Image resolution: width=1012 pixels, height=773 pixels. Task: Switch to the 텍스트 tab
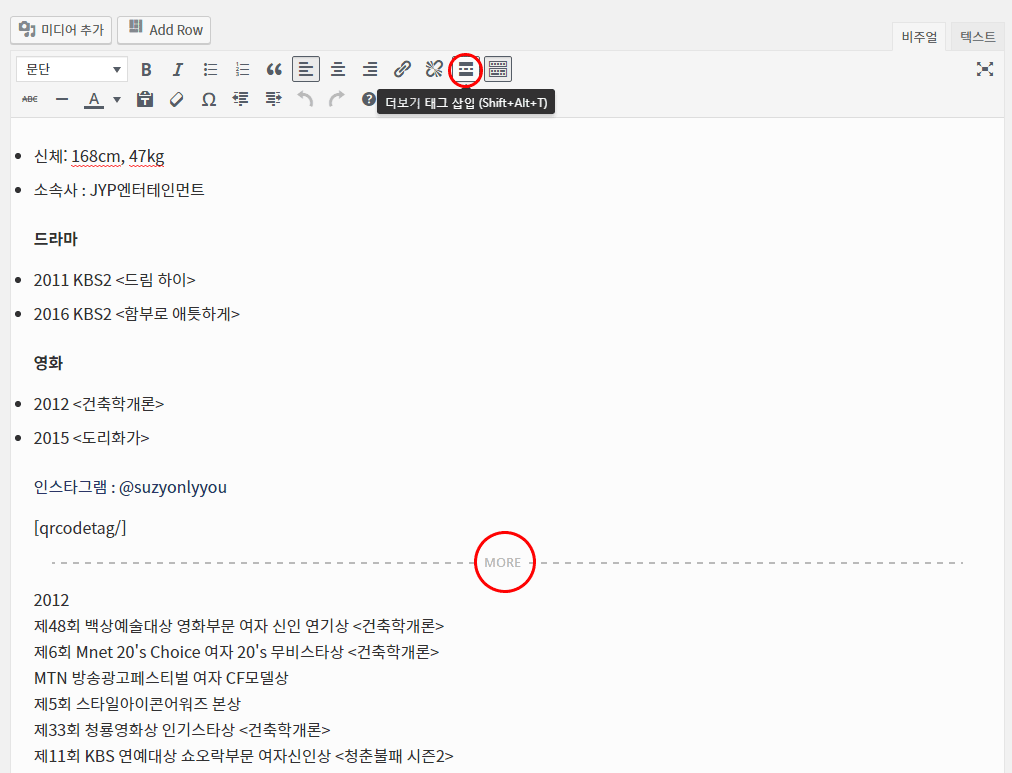pyautogui.click(x=977, y=37)
